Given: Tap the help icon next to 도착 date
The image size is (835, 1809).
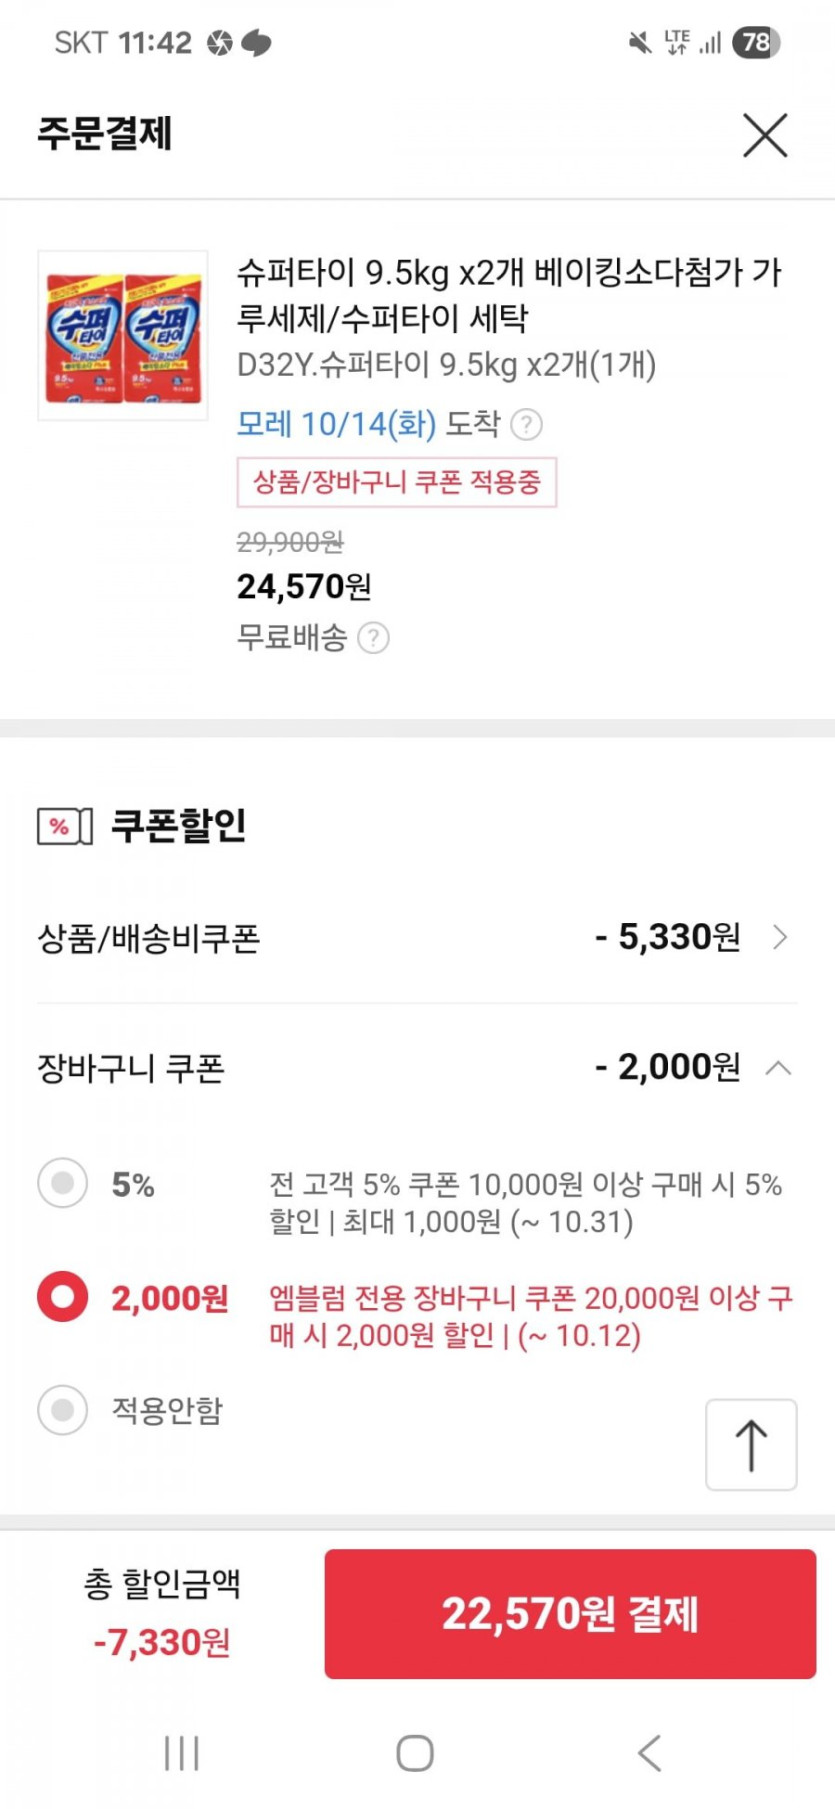Looking at the screenshot, I should tap(526, 425).
